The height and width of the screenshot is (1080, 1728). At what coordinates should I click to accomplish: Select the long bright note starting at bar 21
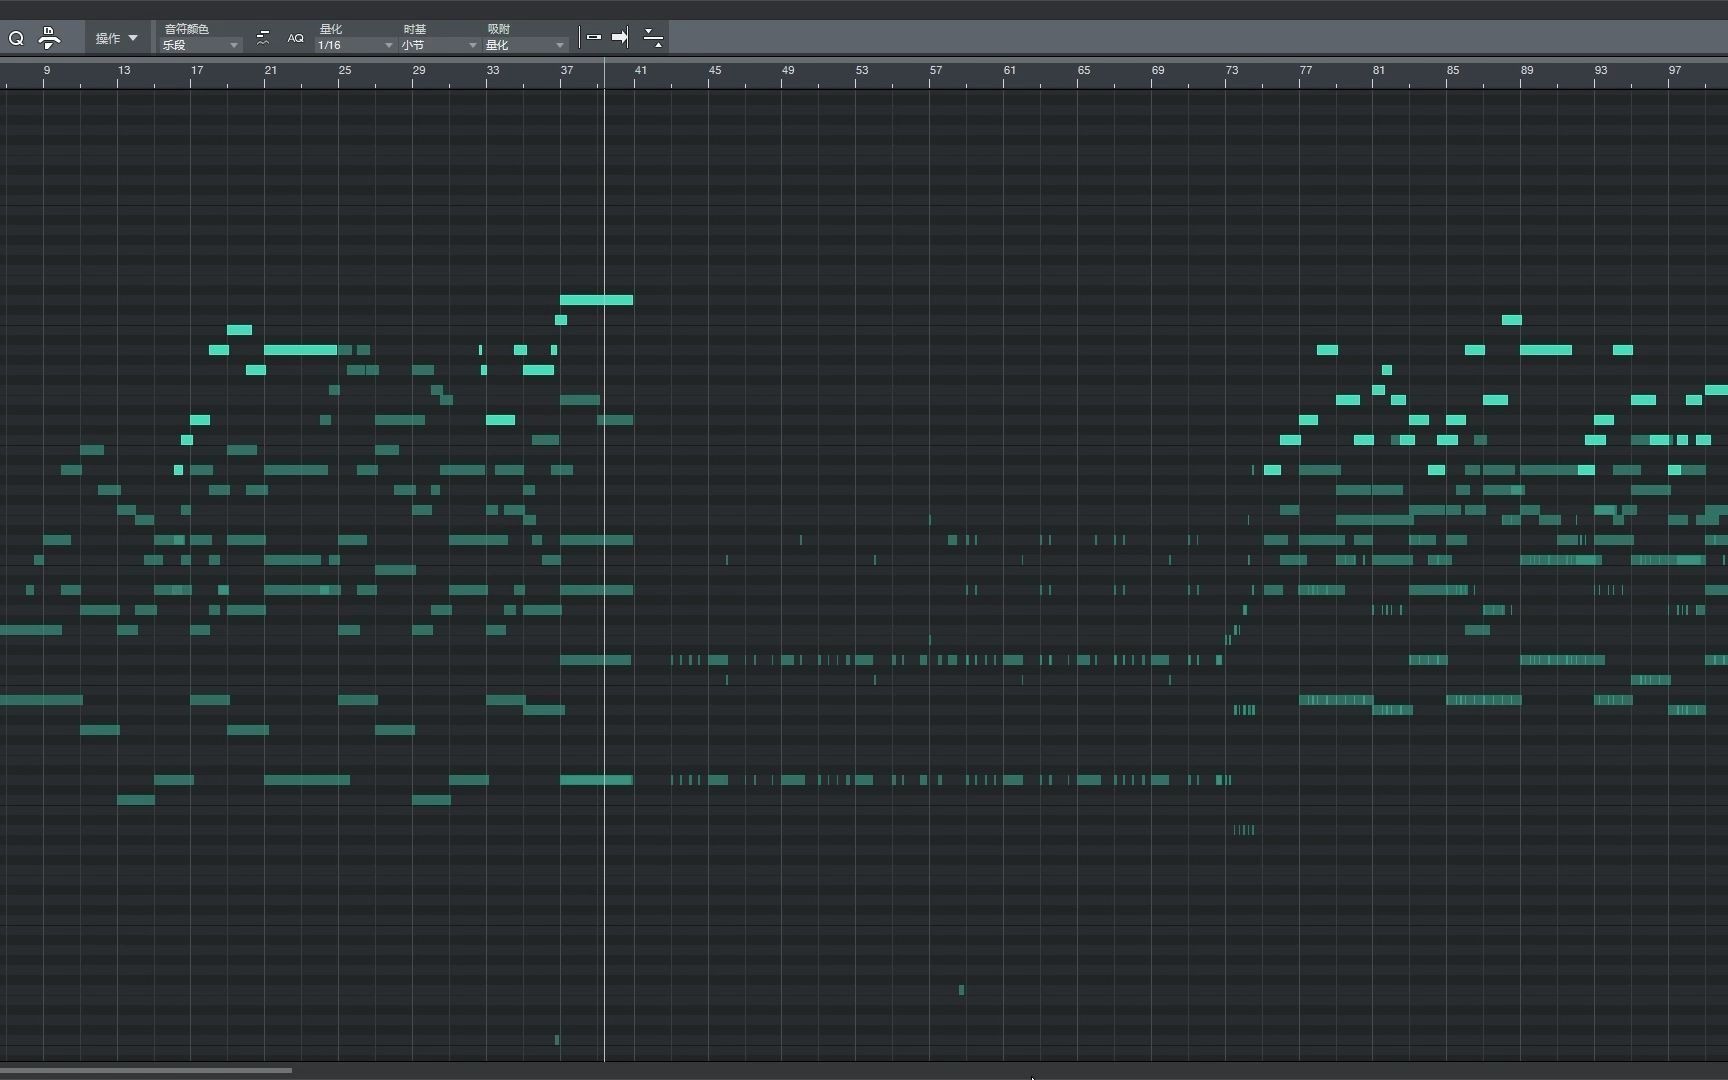pyautogui.click(x=300, y=350)
